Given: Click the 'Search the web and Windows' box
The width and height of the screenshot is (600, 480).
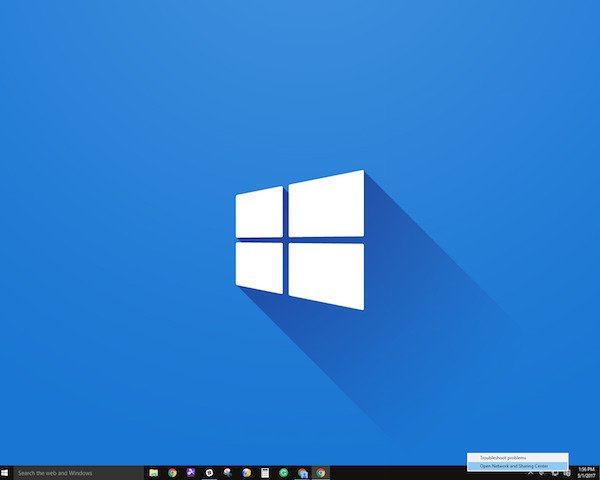Looking at the screenshot, I should [x=79, y=473].
